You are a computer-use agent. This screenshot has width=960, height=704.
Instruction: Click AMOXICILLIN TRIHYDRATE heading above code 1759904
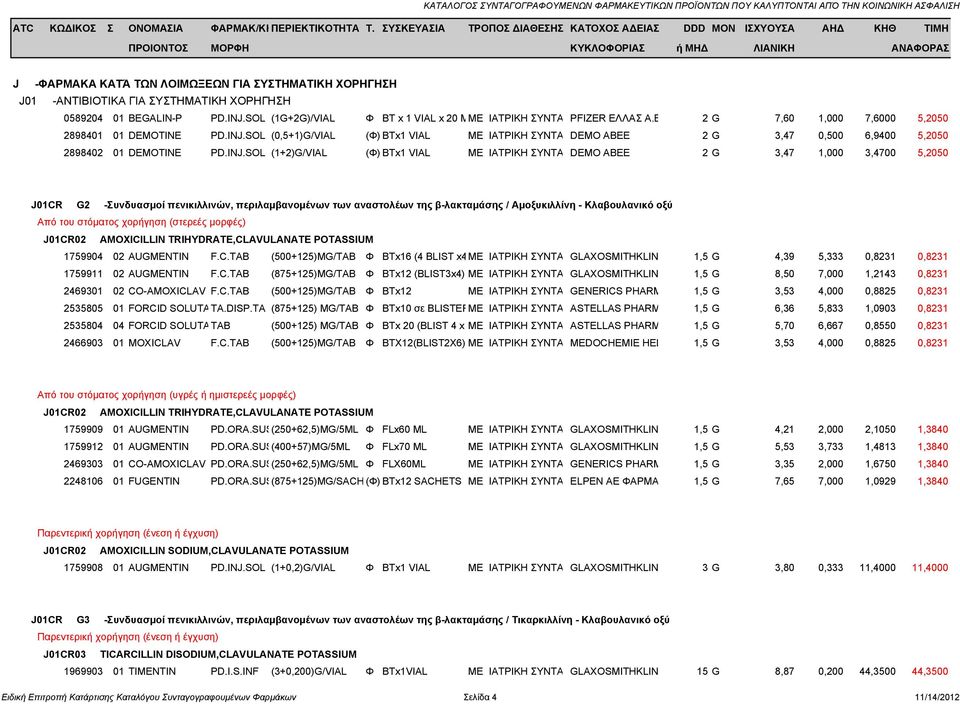pos(208,239)
